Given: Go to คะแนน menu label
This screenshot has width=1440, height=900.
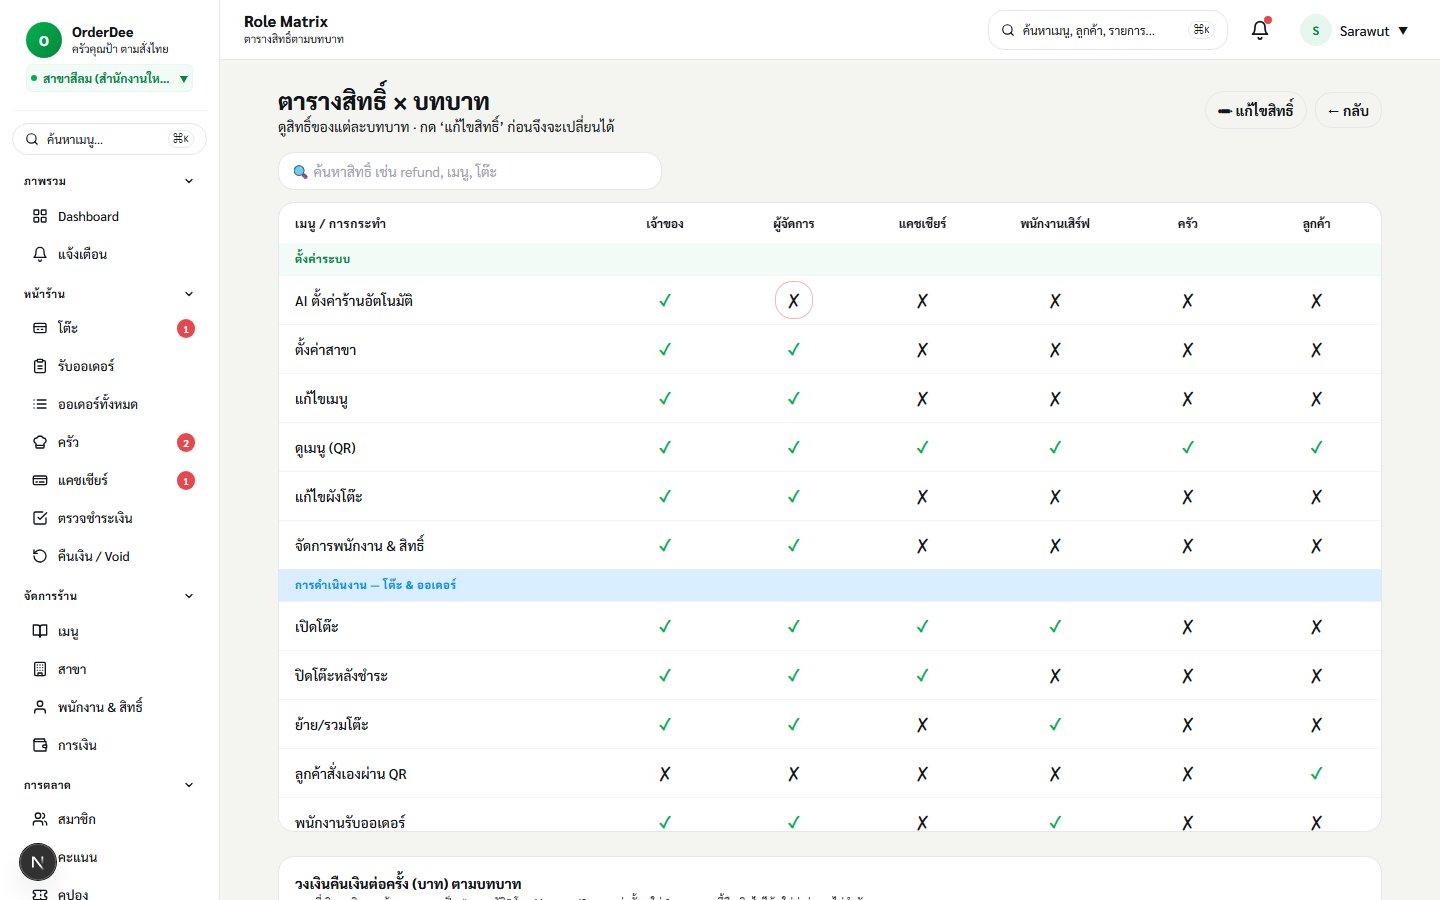Looking at the screenshot, I should click(77, 857).
